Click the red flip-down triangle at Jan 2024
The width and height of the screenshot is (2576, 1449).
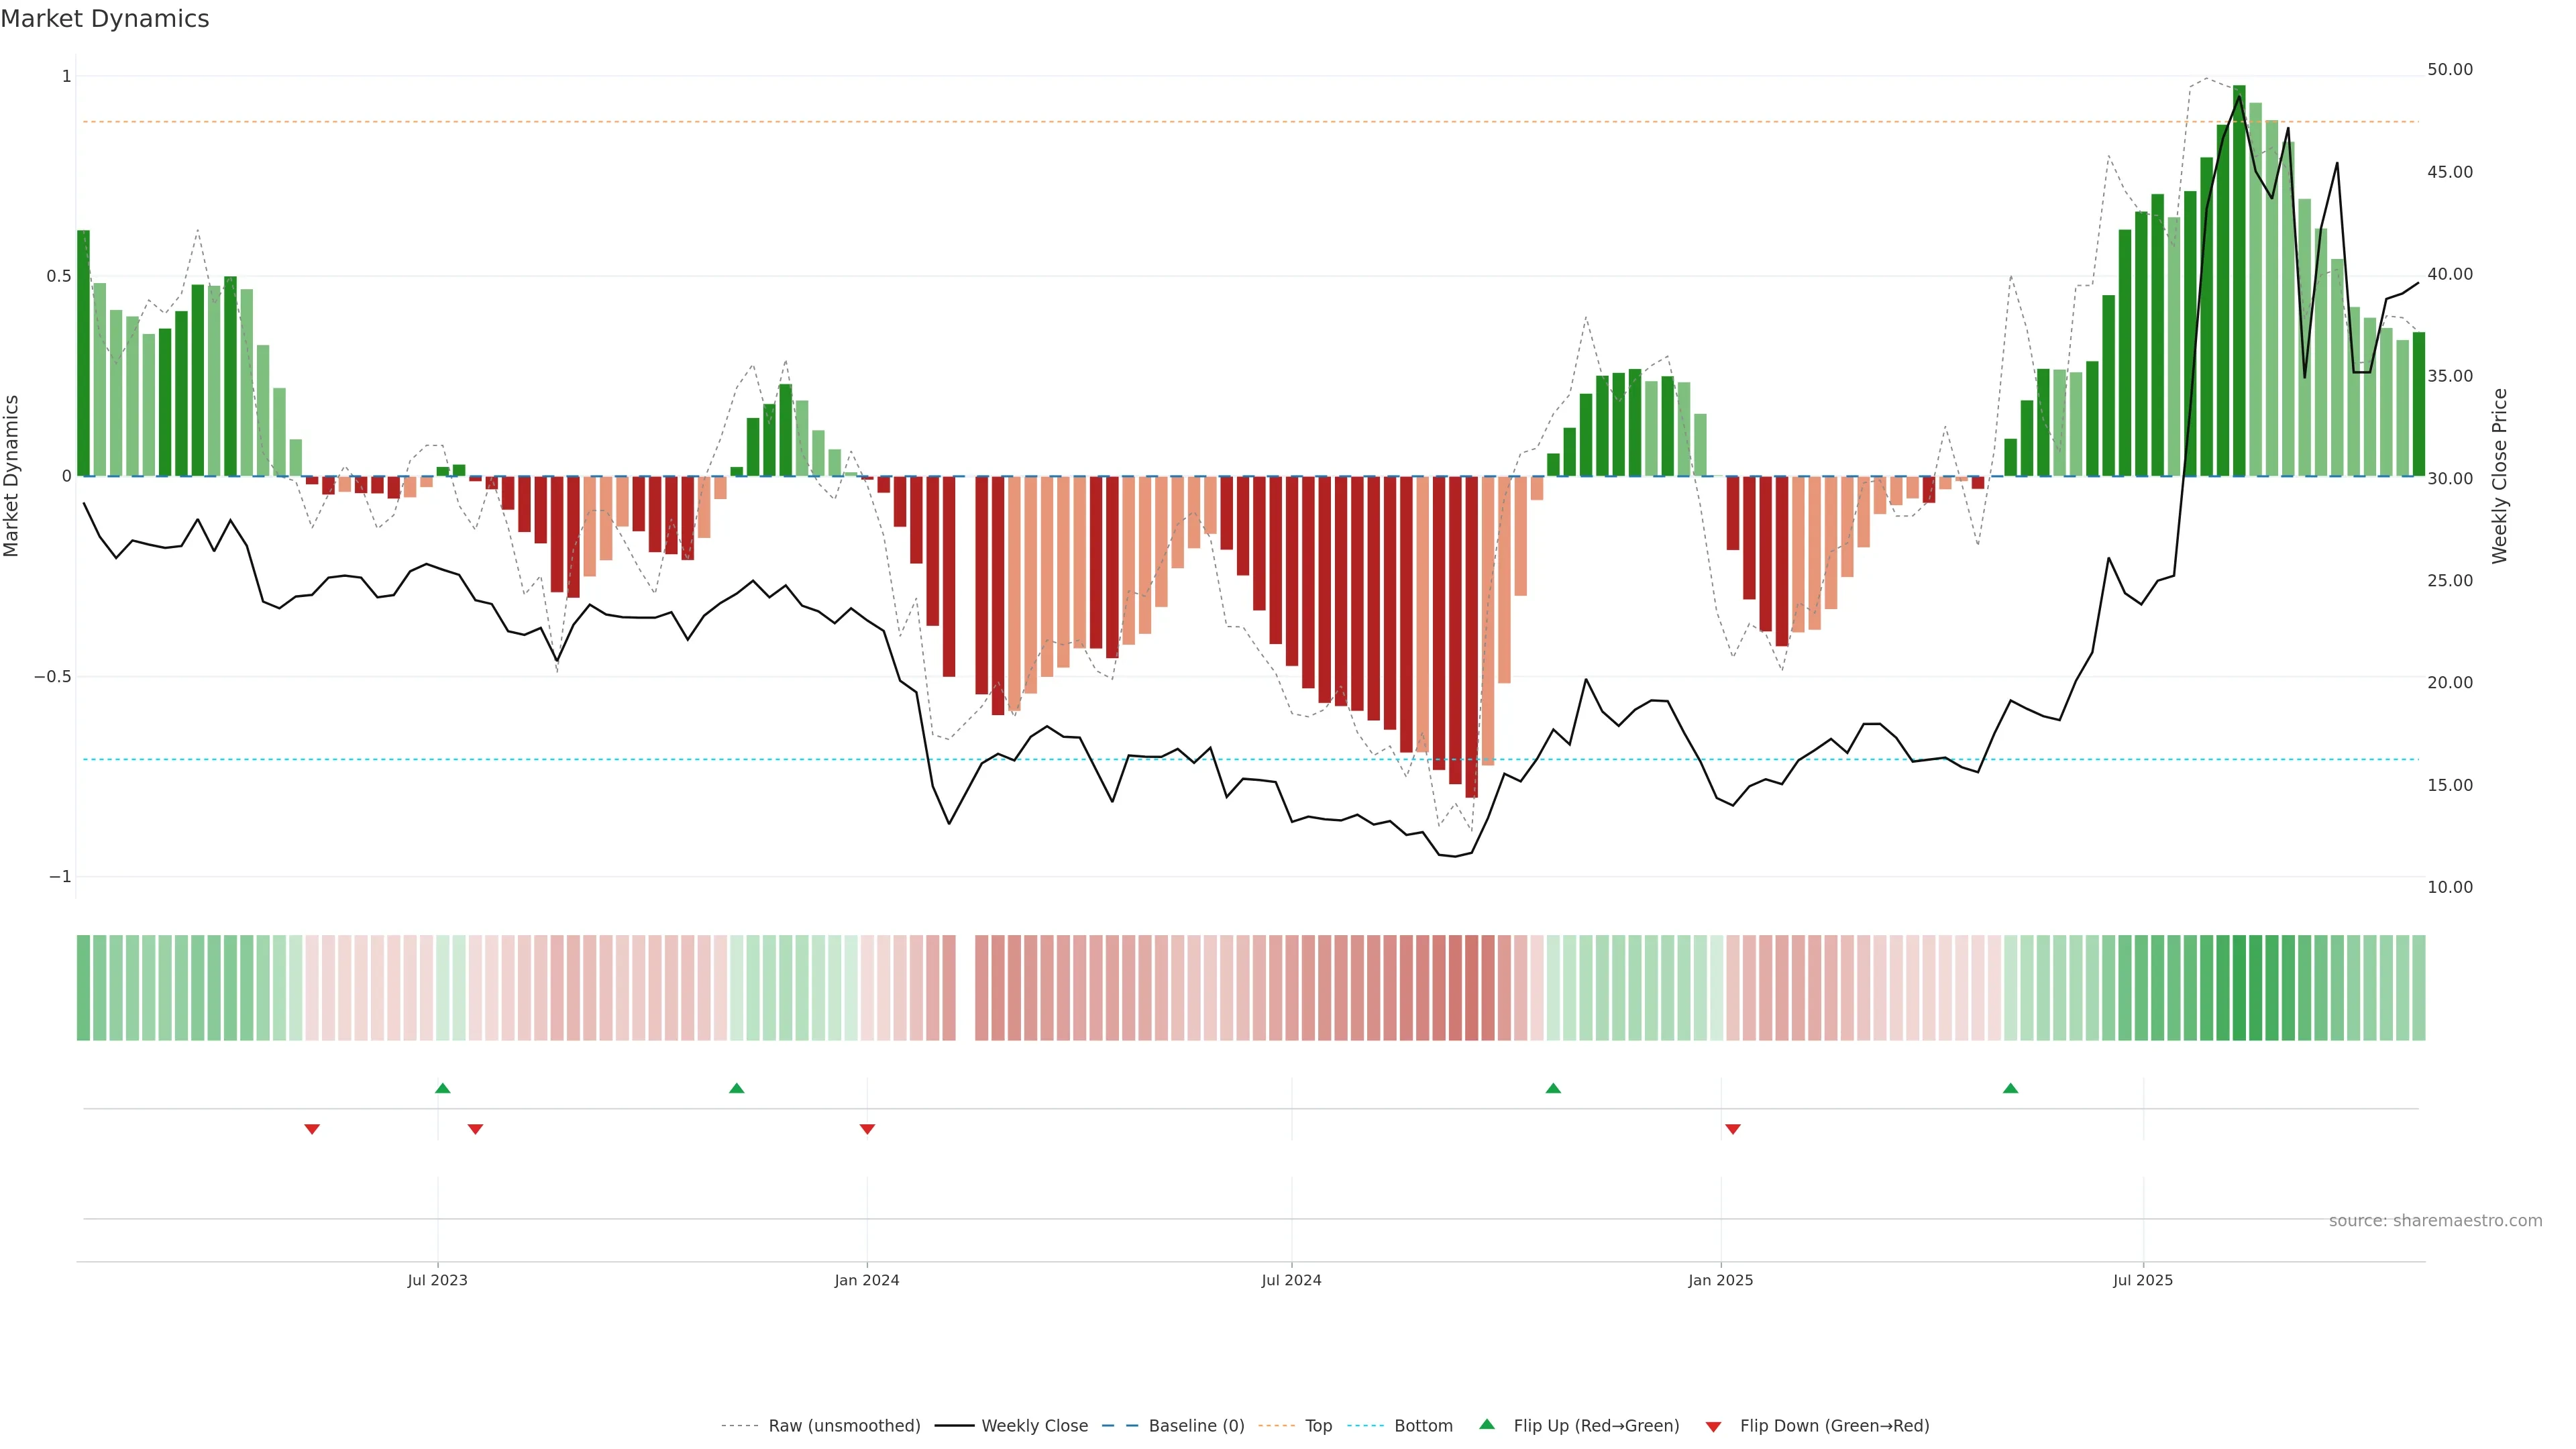pyautogui.click(x=867, y=1129)
